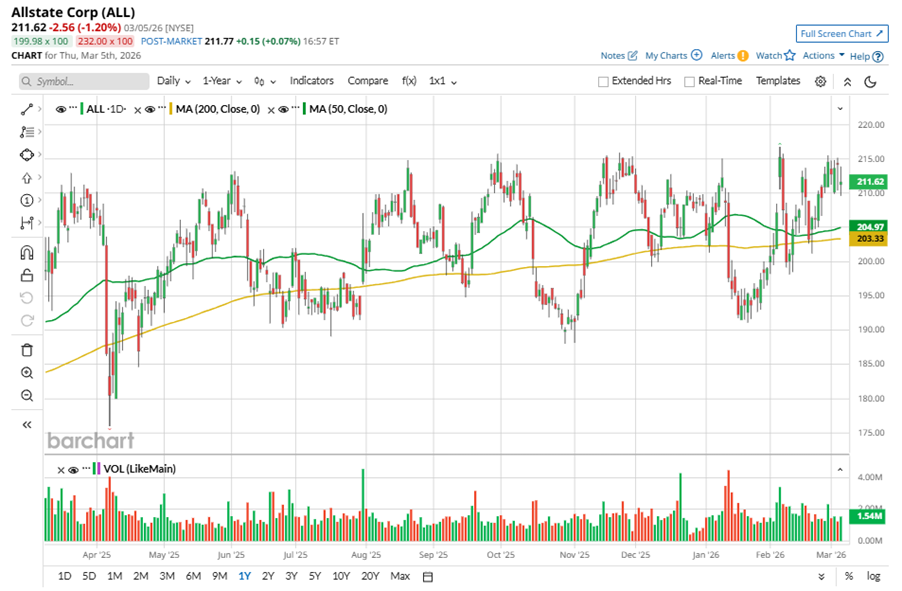Open the 1-Year period dropdown
The width and height of the screenshot is (902, 591).
(x=222, y=81)
